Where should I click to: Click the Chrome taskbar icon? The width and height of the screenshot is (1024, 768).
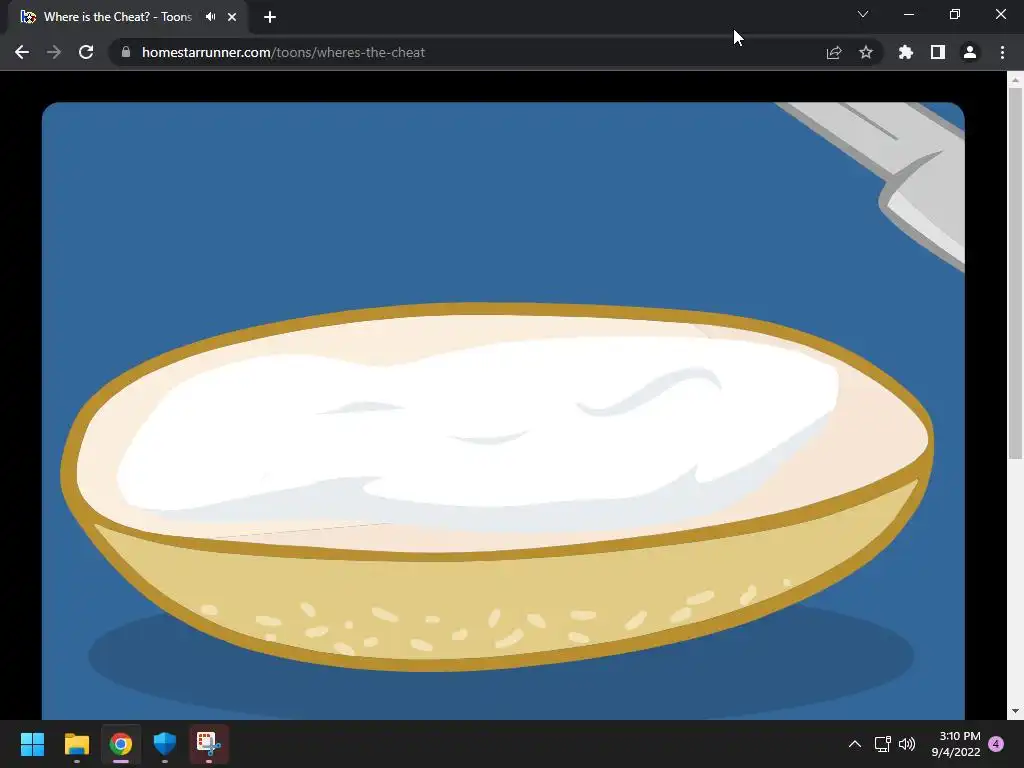121,744
